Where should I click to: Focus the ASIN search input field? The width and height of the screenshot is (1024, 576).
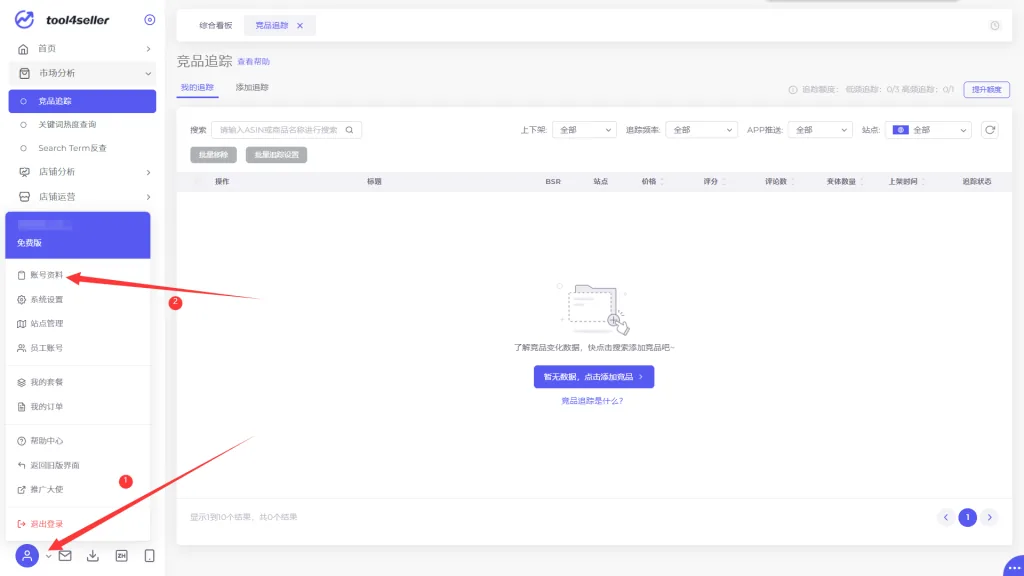pos(286,130)
